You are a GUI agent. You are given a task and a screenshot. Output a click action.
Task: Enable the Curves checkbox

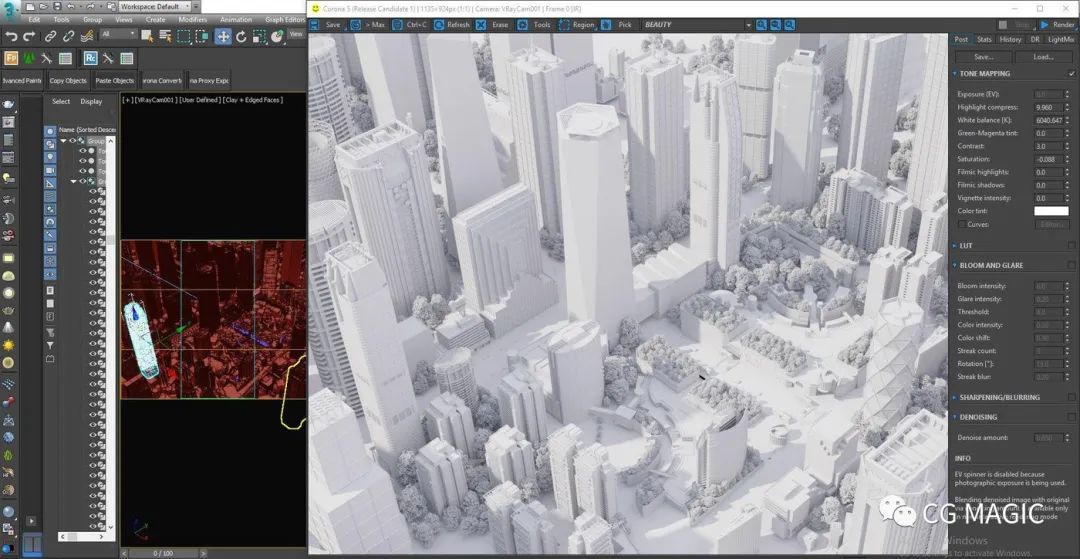click(962, 224)
